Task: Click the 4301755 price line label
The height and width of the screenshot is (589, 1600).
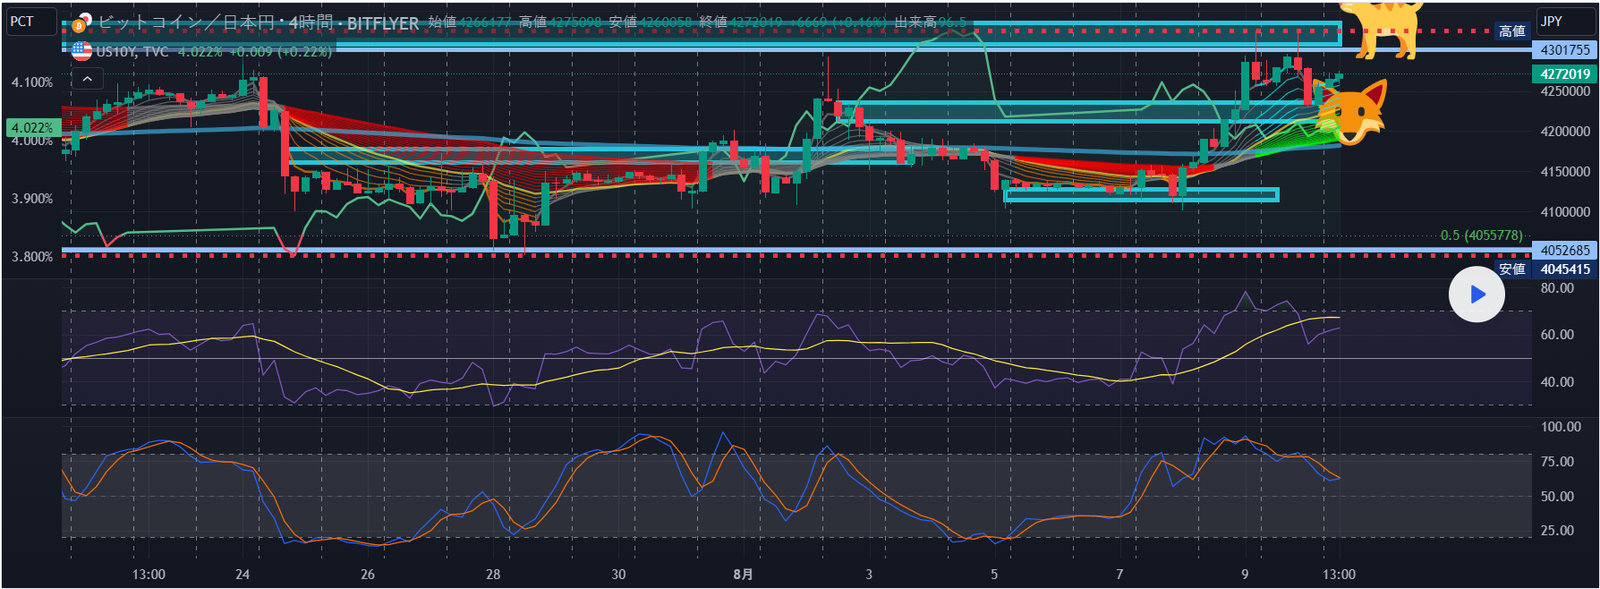Action: click(x=1564, y=50)
